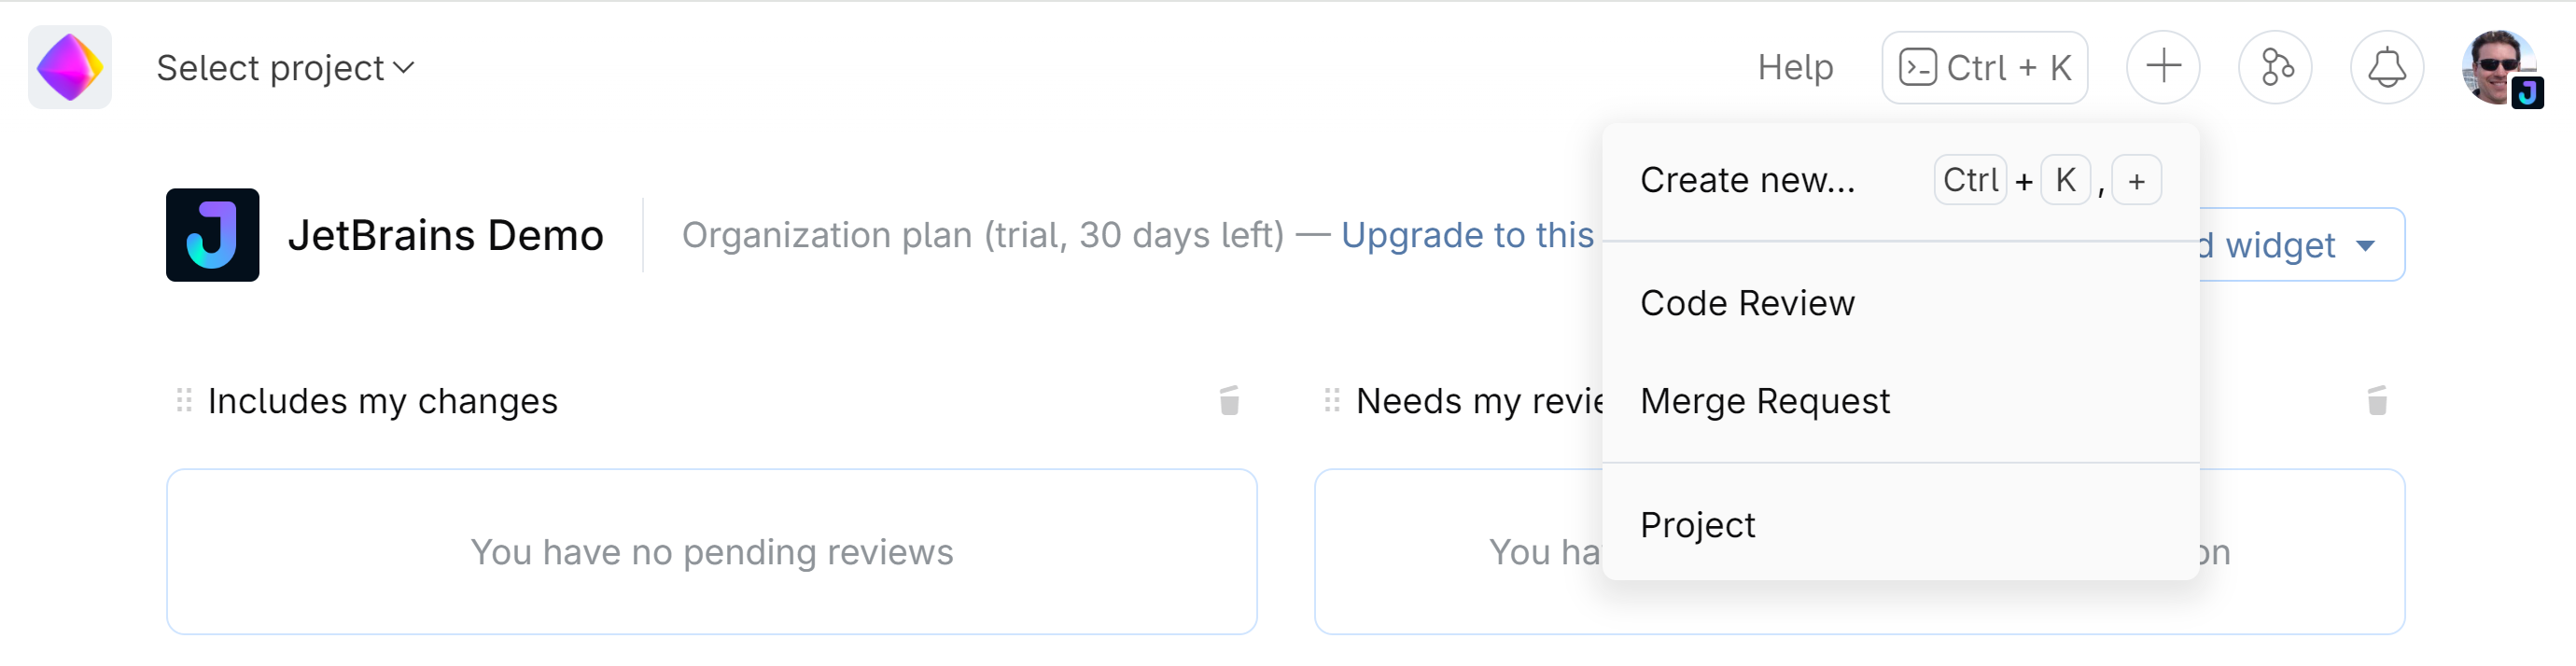Grab the Includes my changes drag handle
Viewport: 2576px width, 666px height.
[184, 401]
